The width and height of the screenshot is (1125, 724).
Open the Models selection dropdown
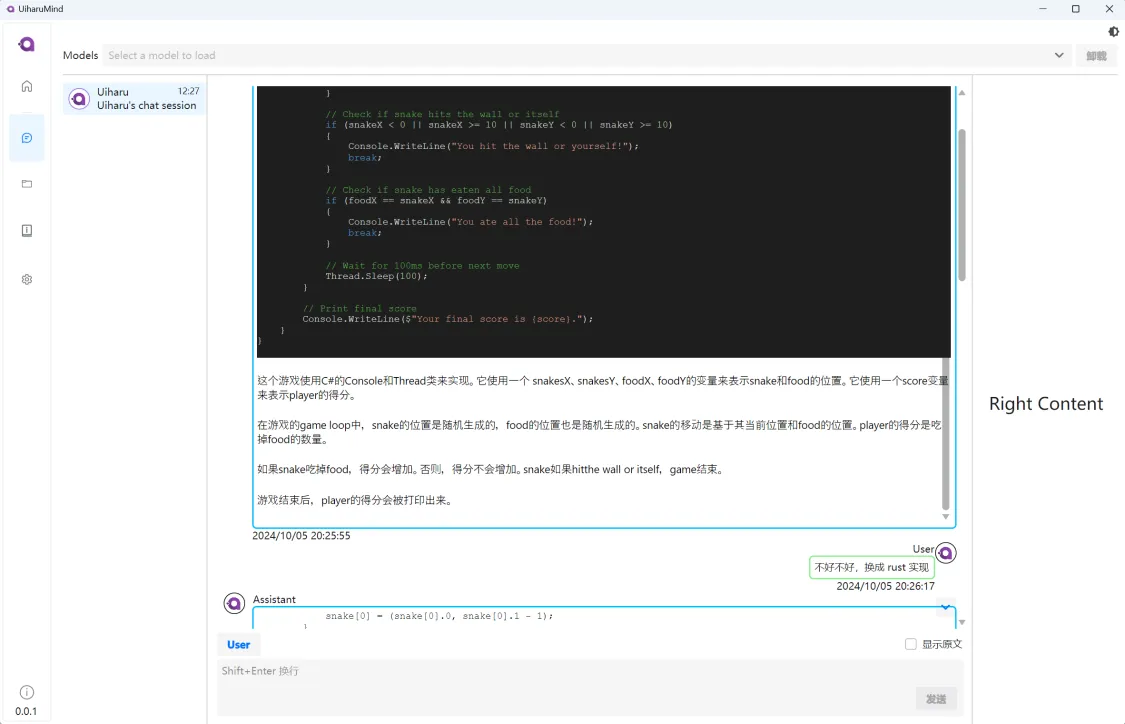click(x=580, y=56)
